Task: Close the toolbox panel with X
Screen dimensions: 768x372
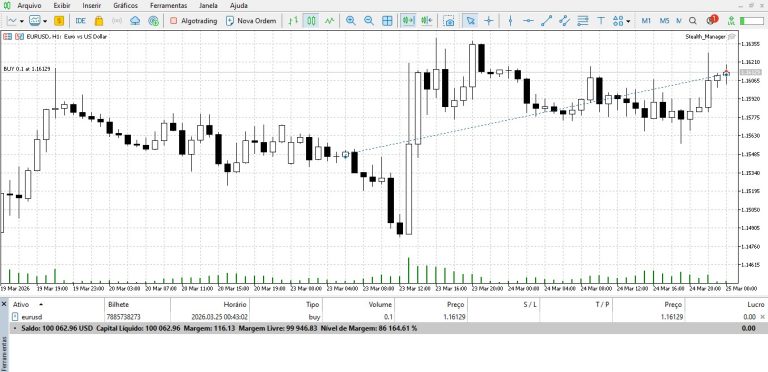Action: pos(4,304)
